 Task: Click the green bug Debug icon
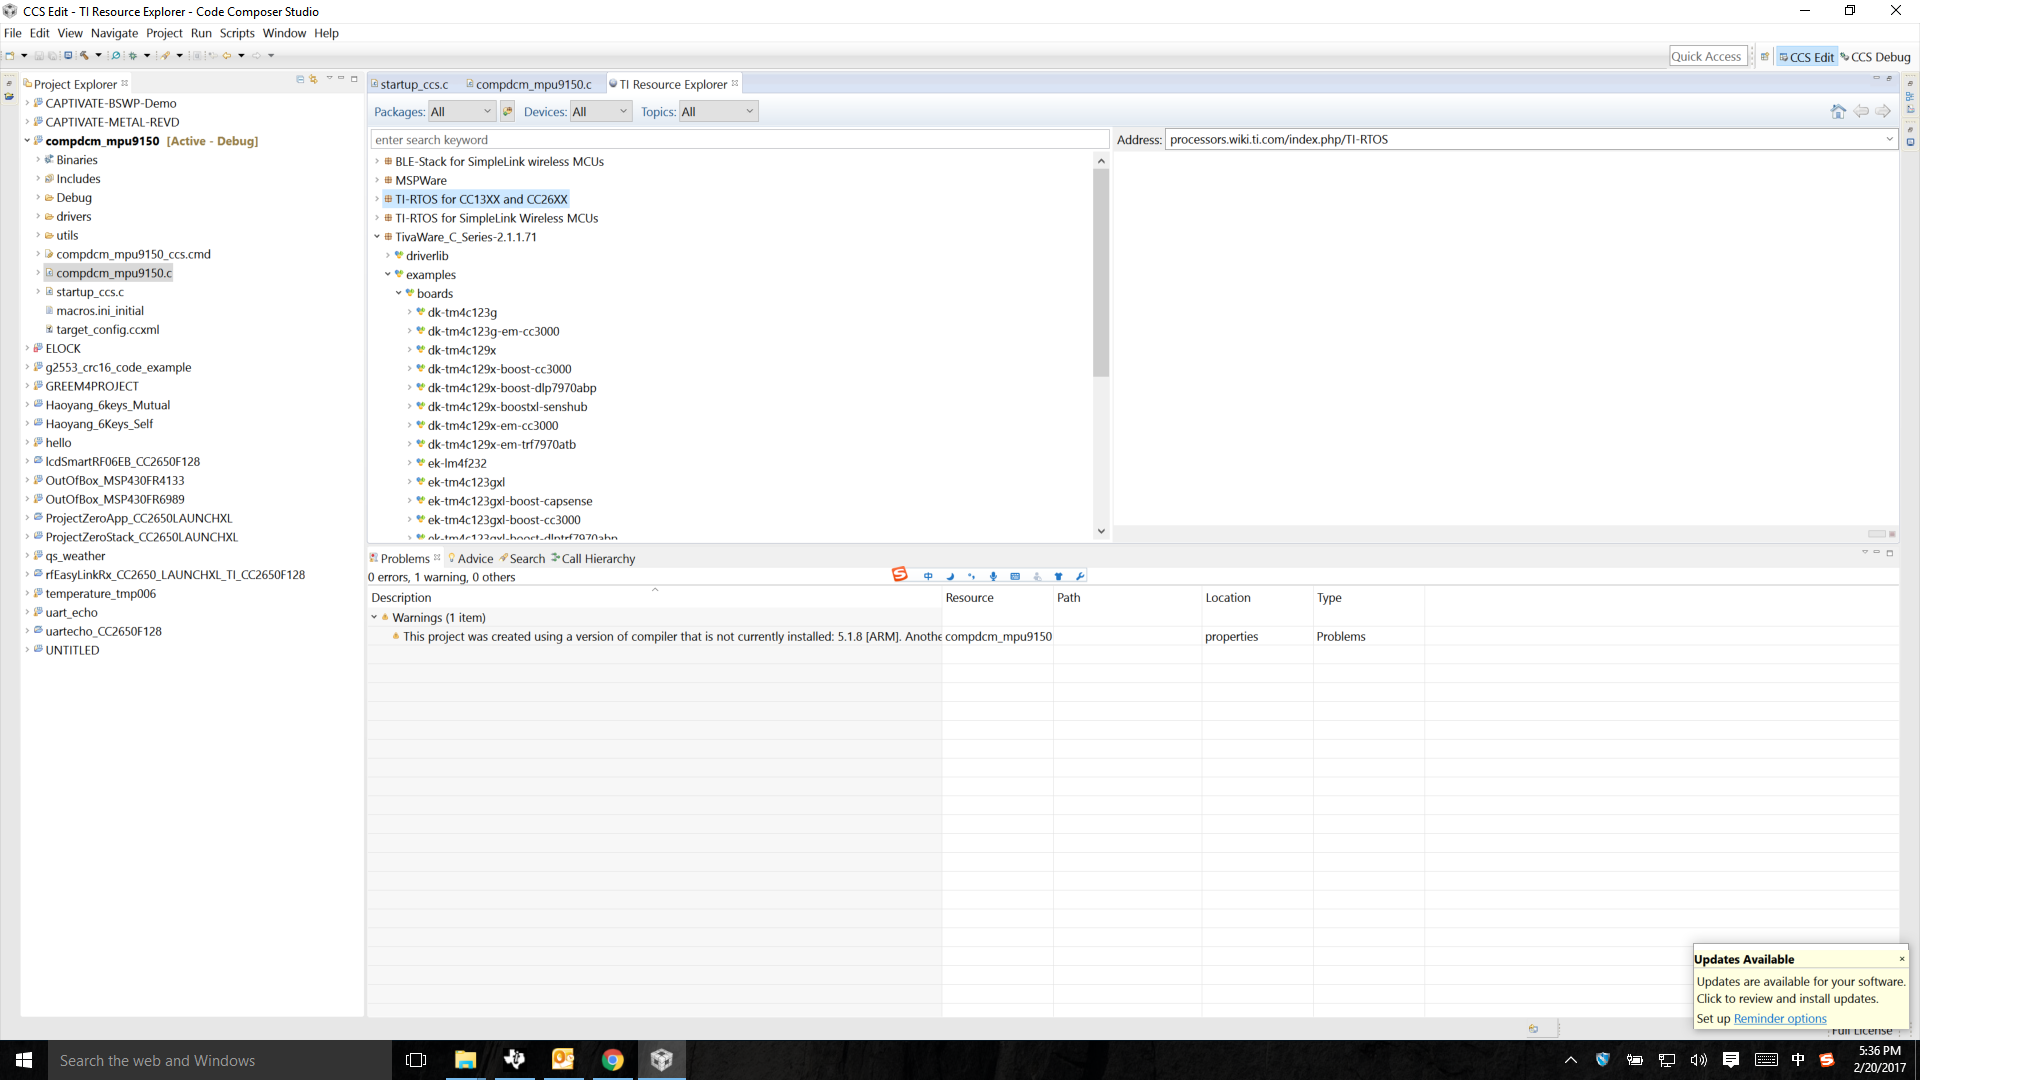pos(132,56)
